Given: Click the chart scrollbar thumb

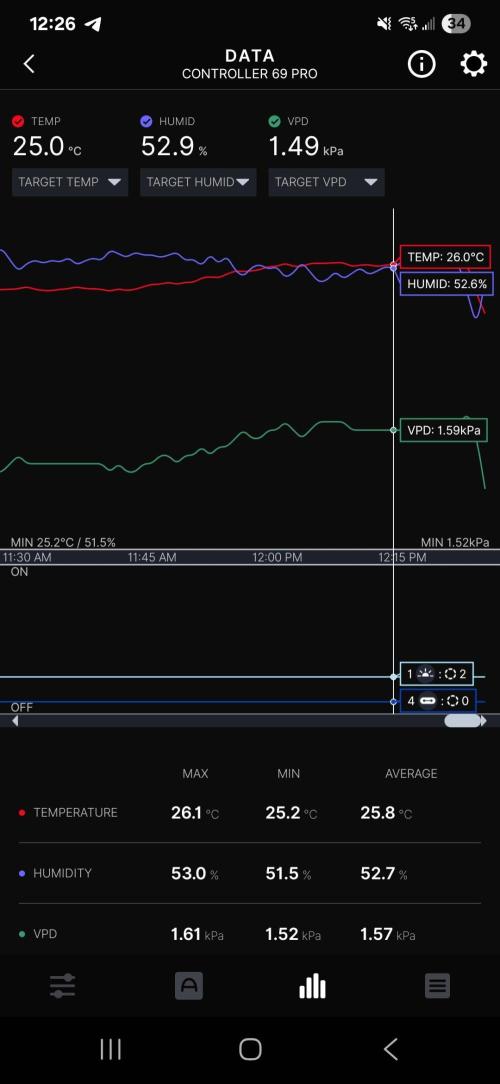Looking at the screenshot, I should point(463,721).
